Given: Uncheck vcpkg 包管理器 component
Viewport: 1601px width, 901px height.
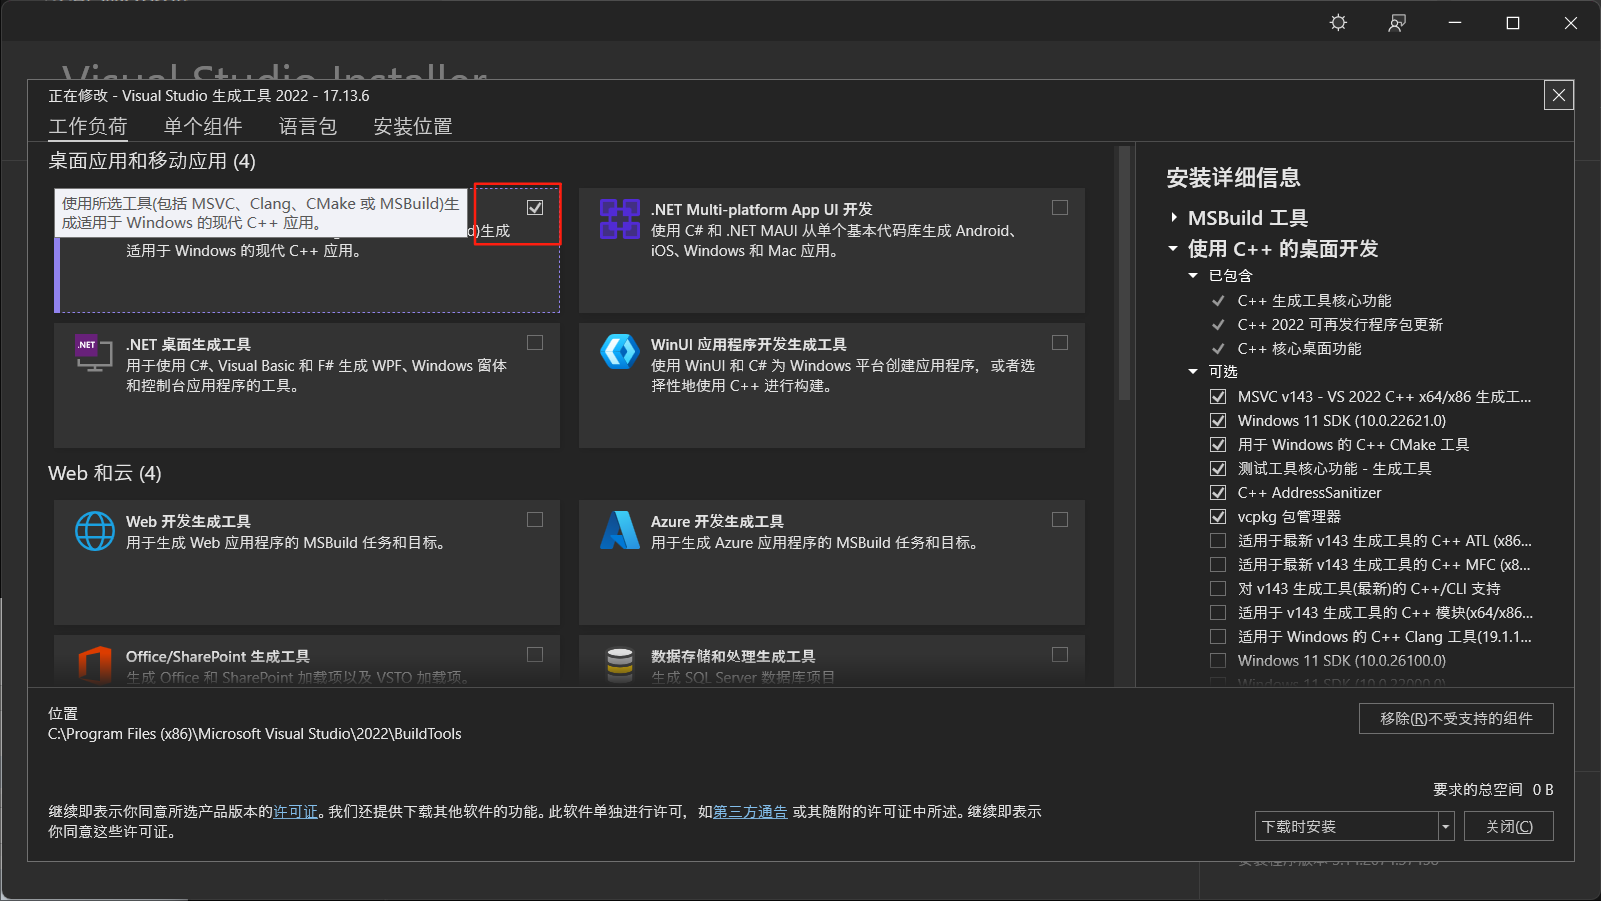Looking at the screenshot, I should tap(1218, 516).
